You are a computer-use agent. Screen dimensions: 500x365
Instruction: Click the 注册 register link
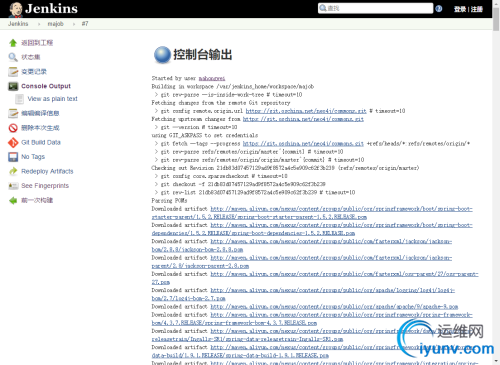point(477,9)
